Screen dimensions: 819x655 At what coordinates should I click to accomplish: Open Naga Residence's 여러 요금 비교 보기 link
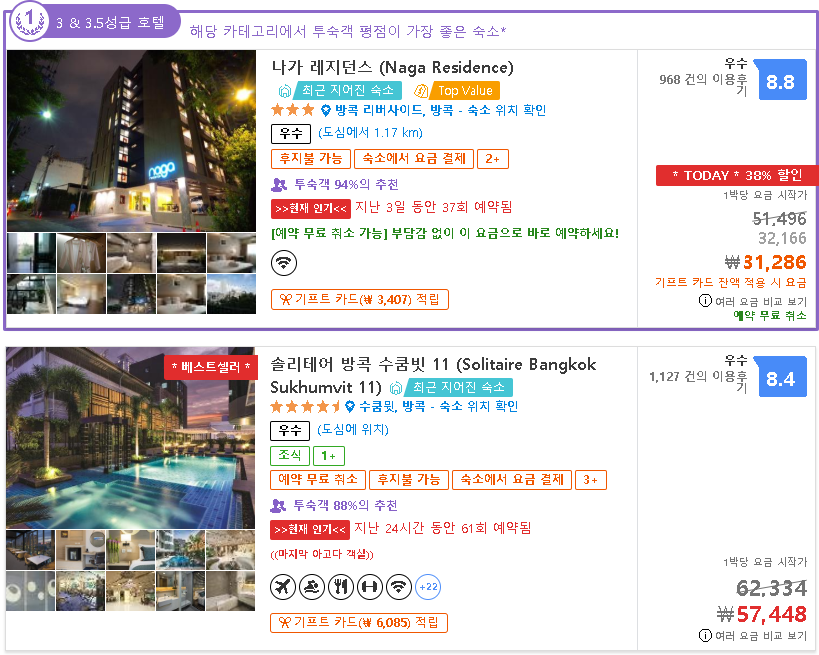coord(760,301)
